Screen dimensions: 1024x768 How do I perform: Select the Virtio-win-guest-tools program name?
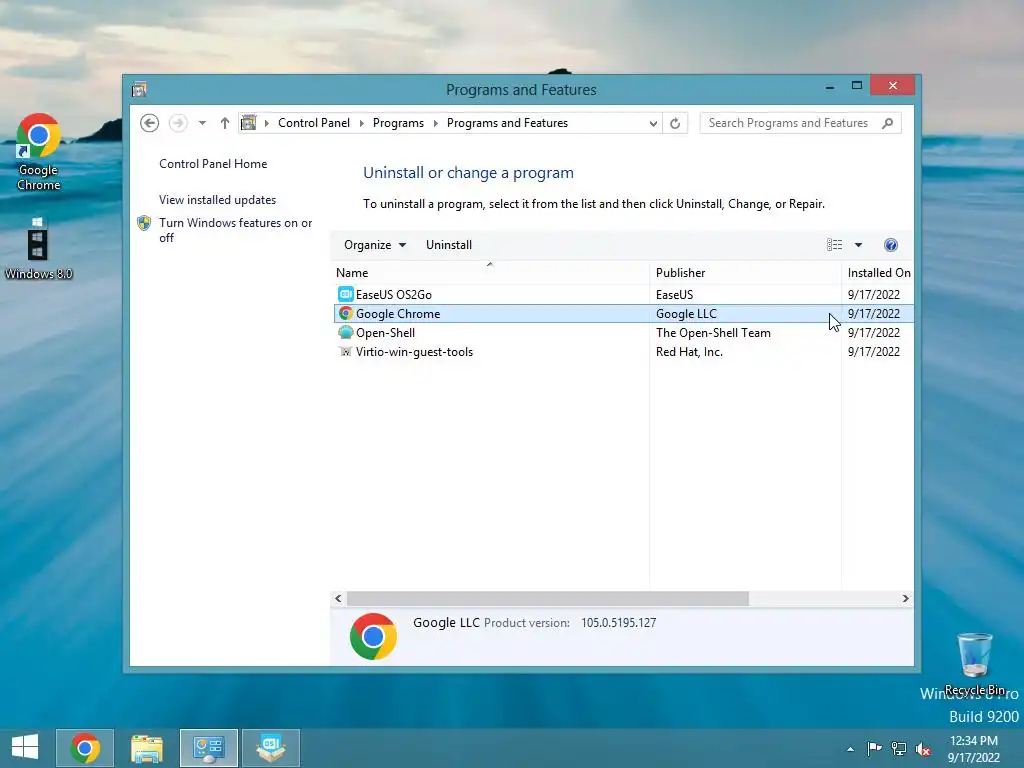(x=414, y=351)
